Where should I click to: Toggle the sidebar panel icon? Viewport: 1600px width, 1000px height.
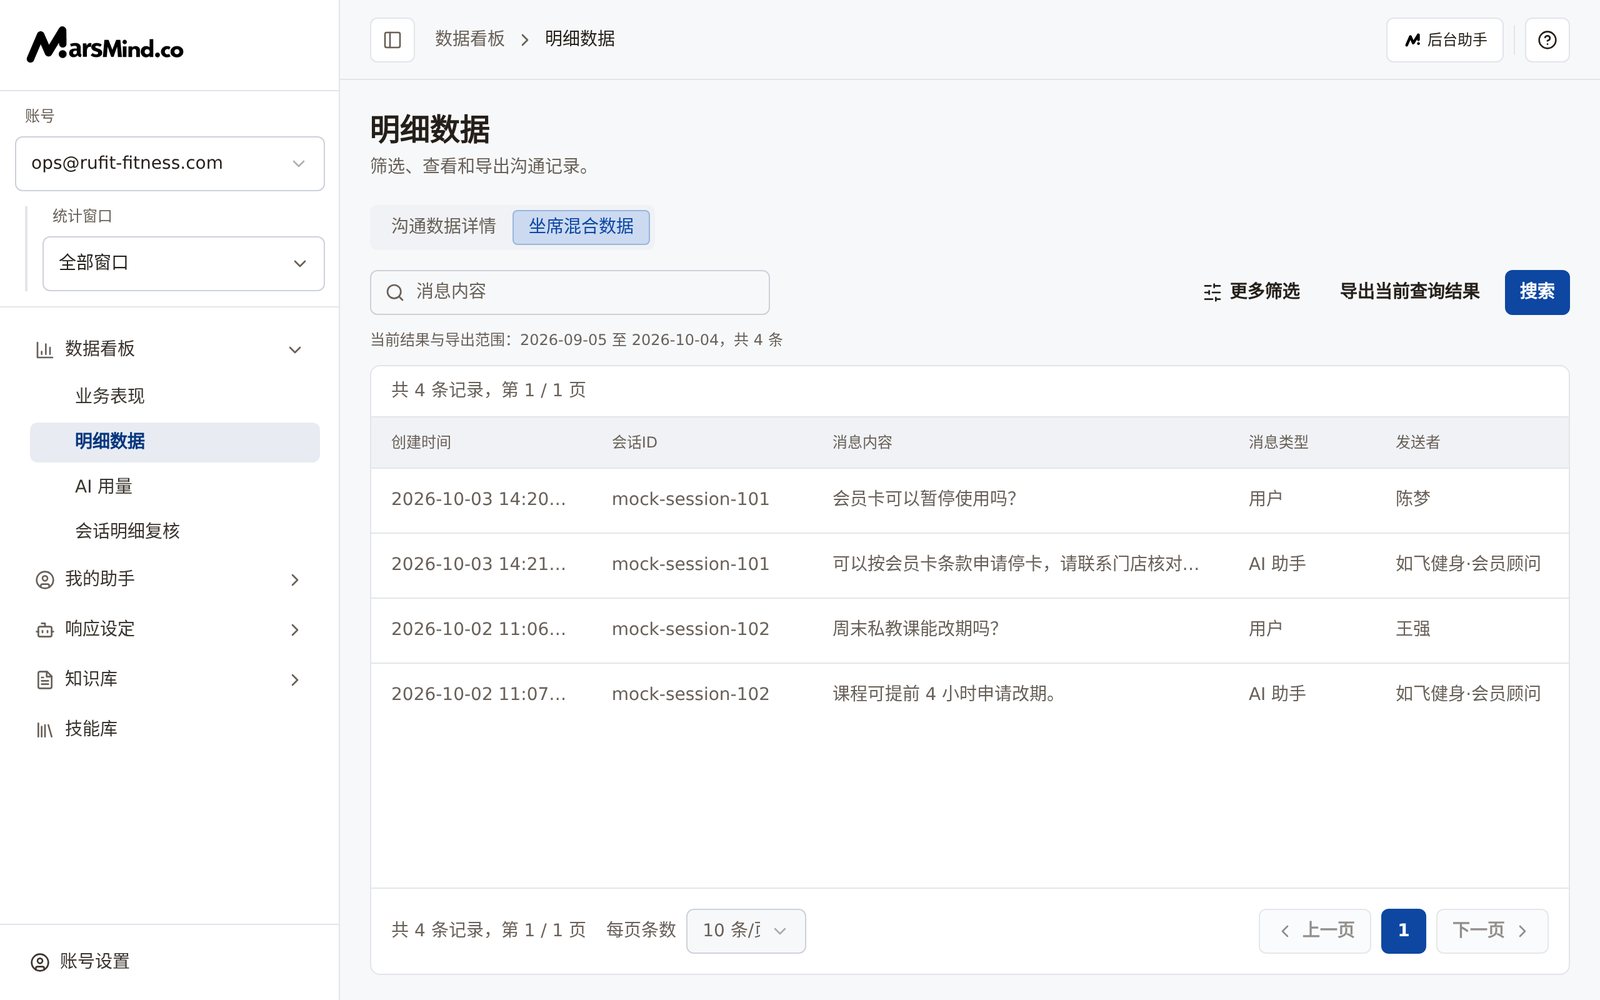[392, 40]
